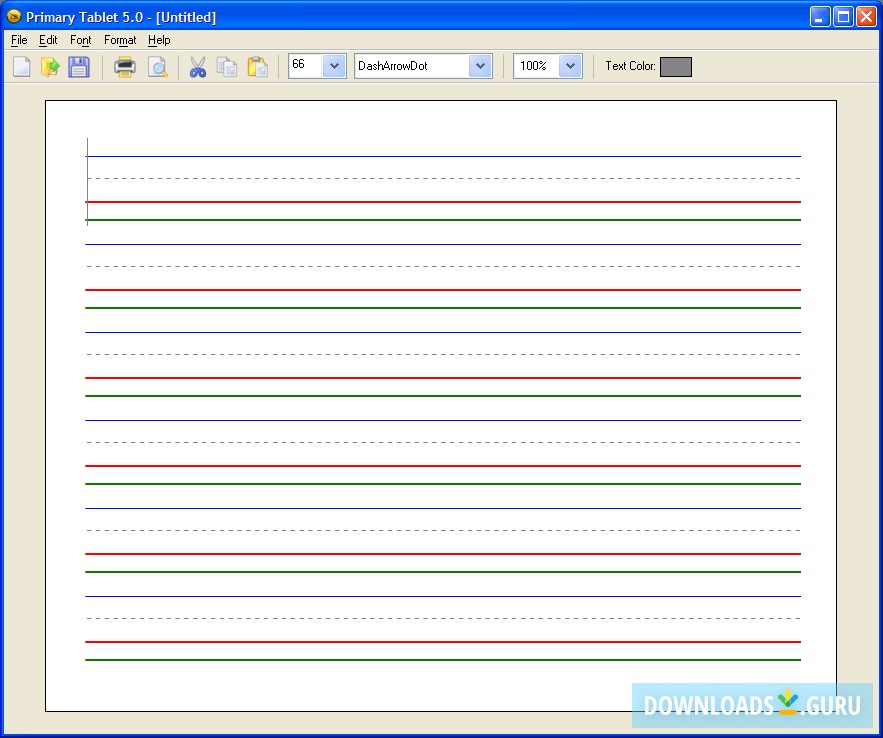Print the tablet page
The width and height of the screenshot is (883, 738).
point(124,66)
